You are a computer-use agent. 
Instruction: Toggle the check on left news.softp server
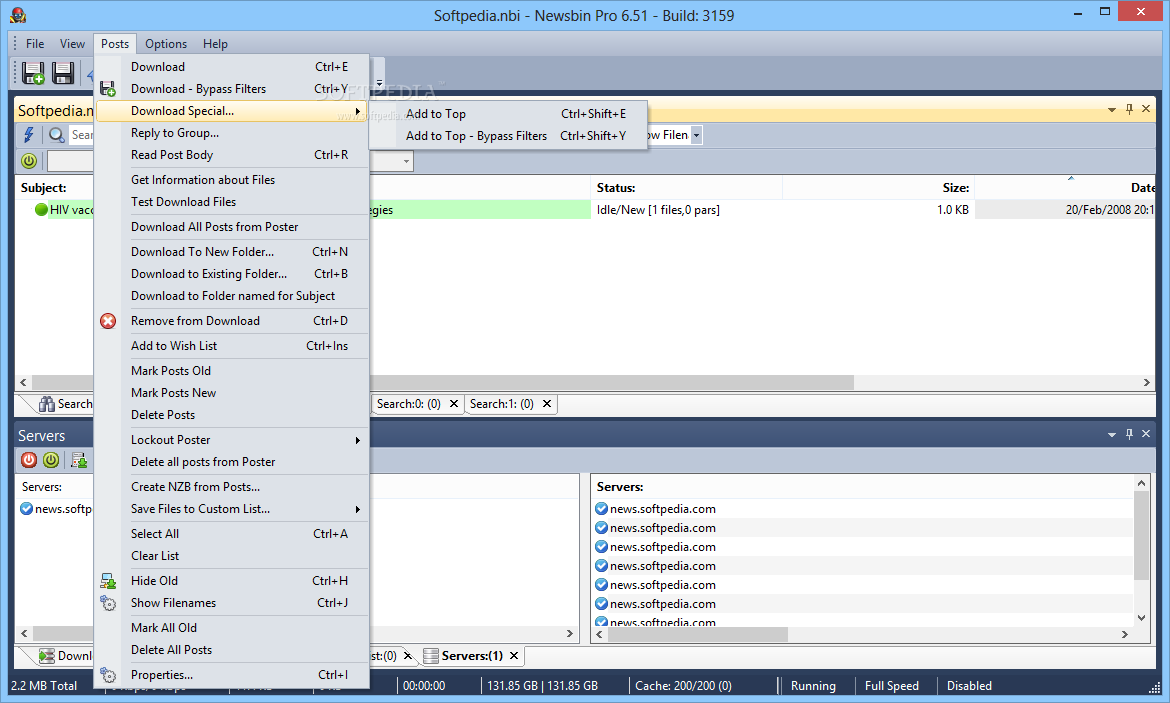click(26, 509)
